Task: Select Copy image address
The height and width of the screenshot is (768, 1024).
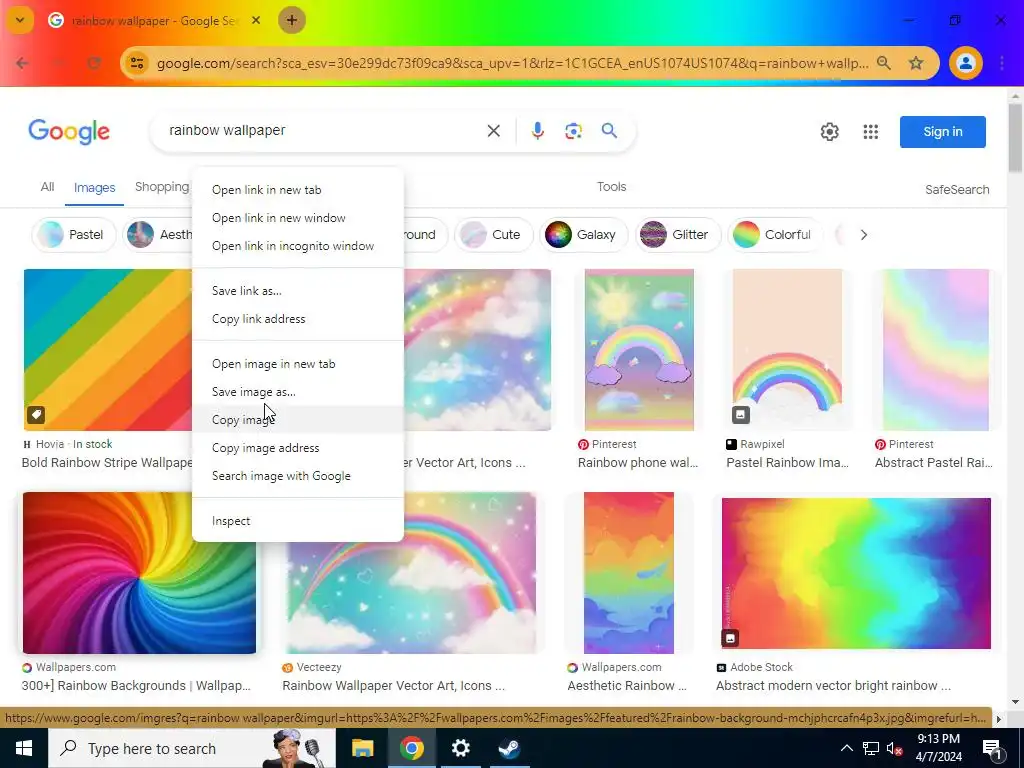Action: [298, 448]
